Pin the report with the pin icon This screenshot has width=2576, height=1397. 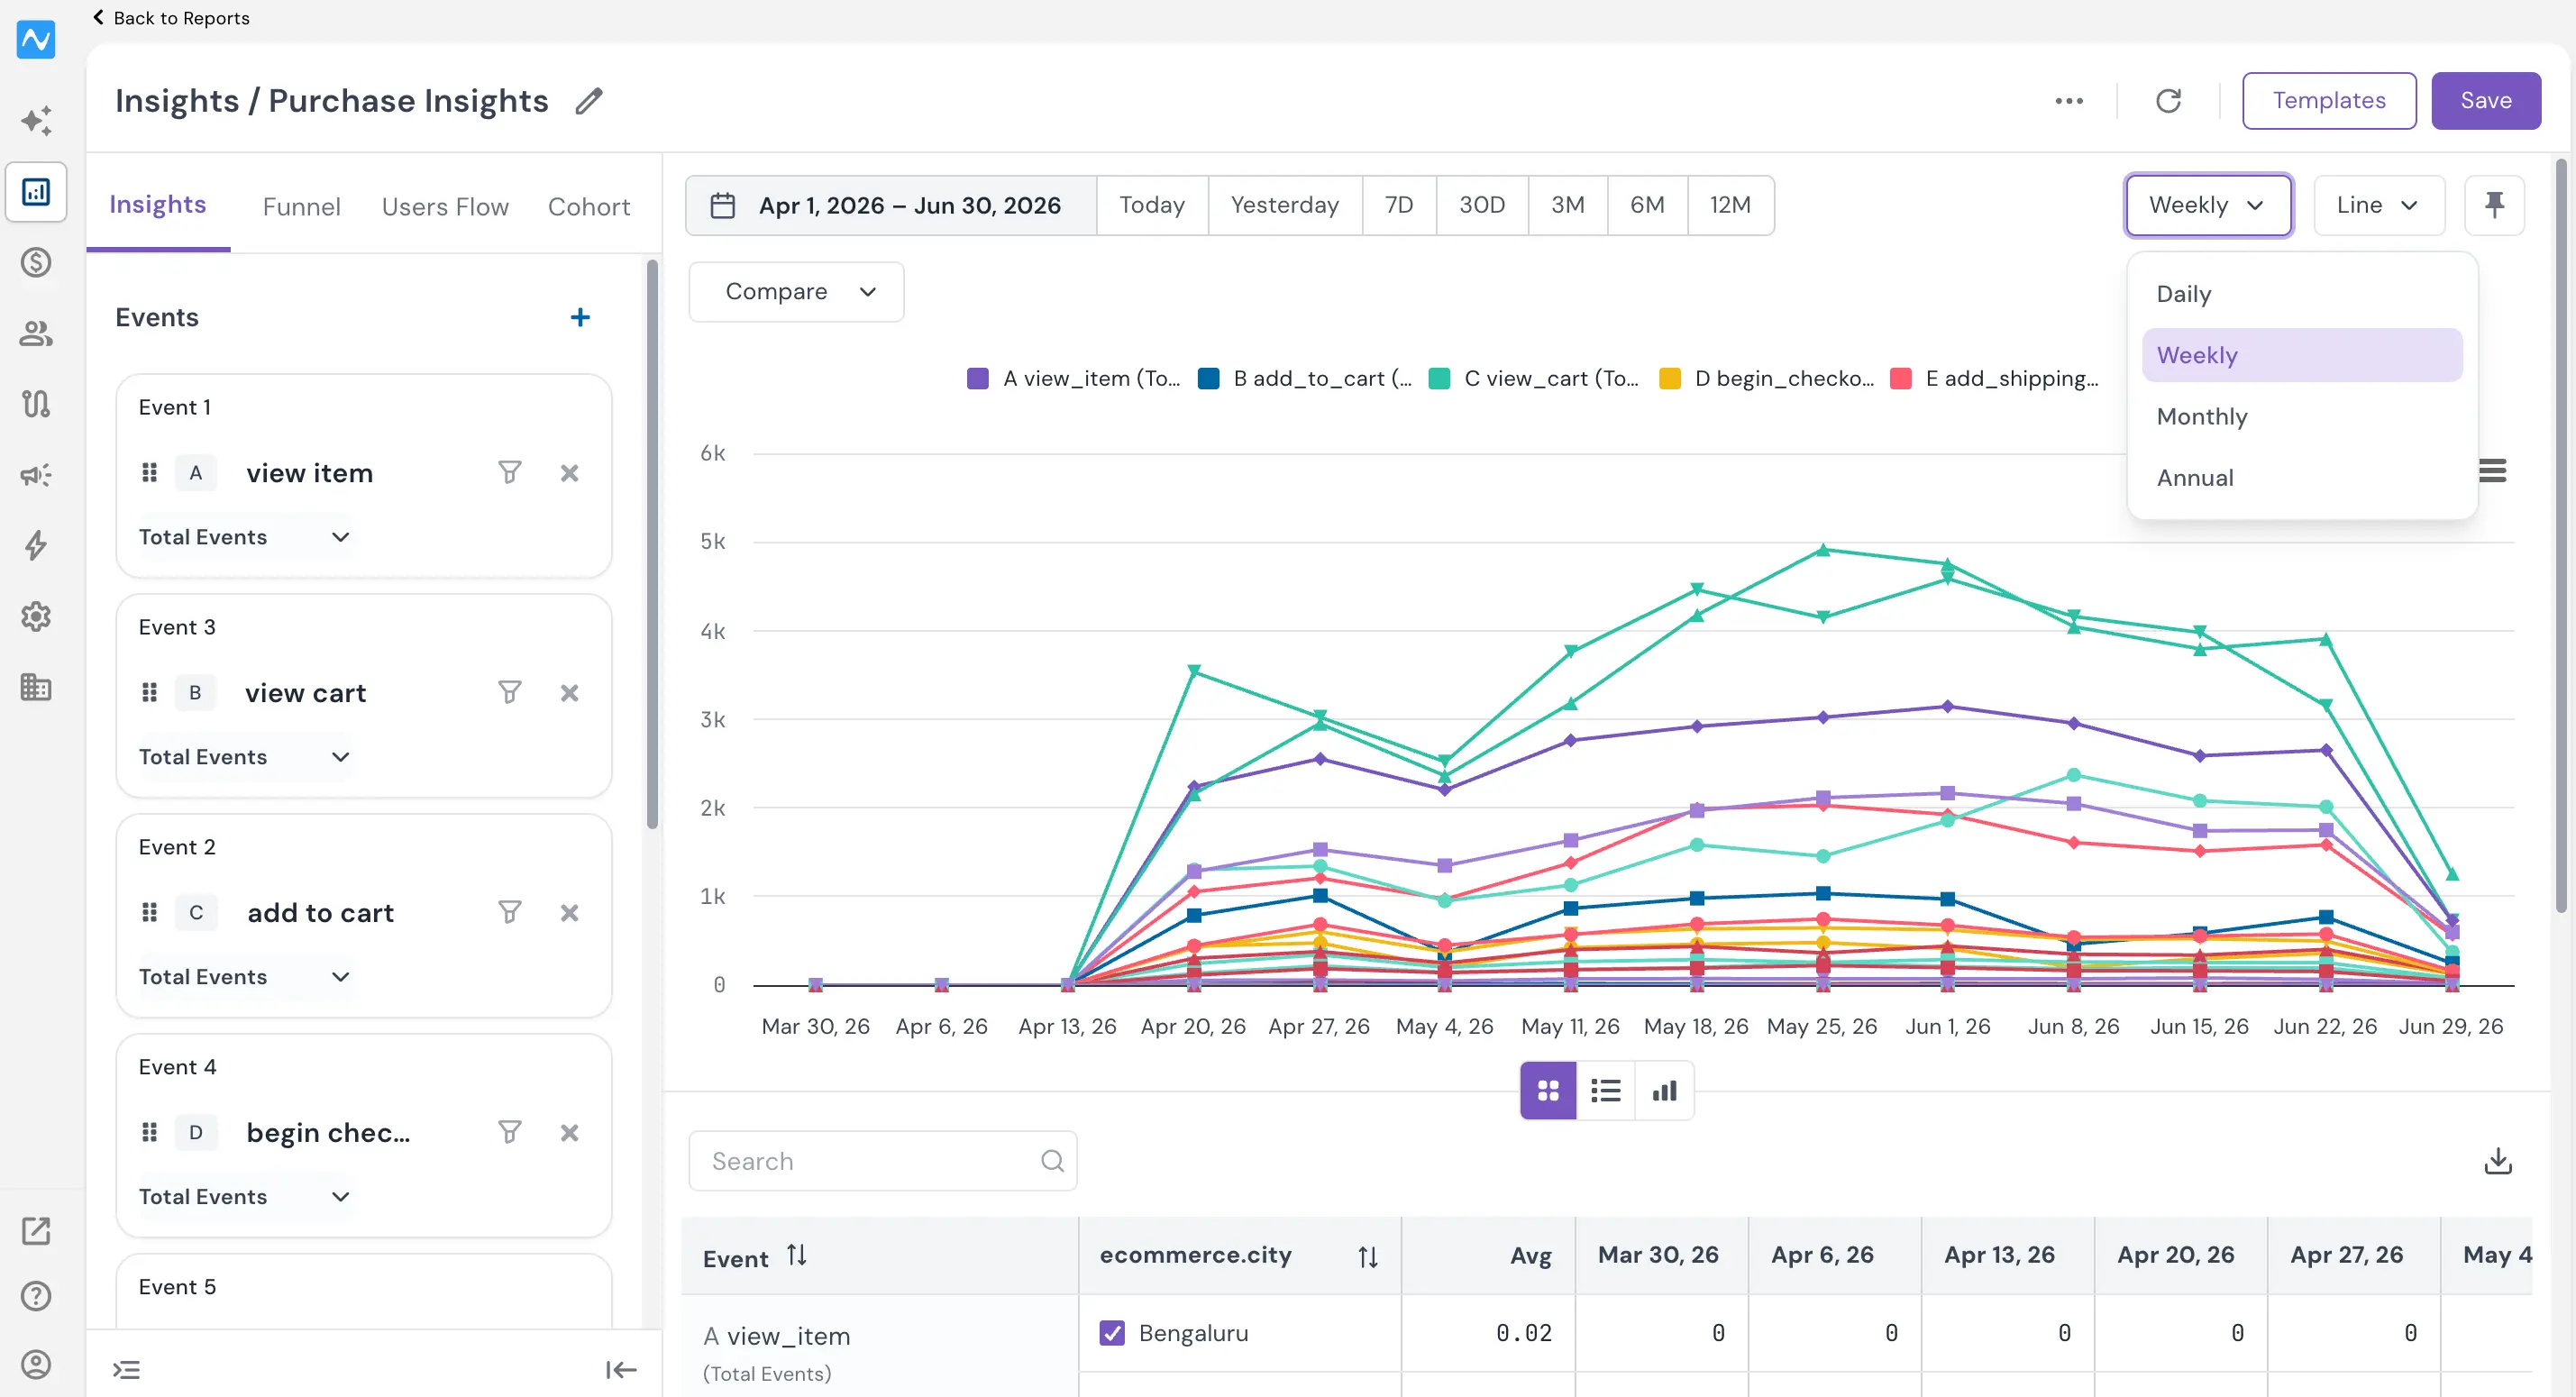(x=2495, y=205)
